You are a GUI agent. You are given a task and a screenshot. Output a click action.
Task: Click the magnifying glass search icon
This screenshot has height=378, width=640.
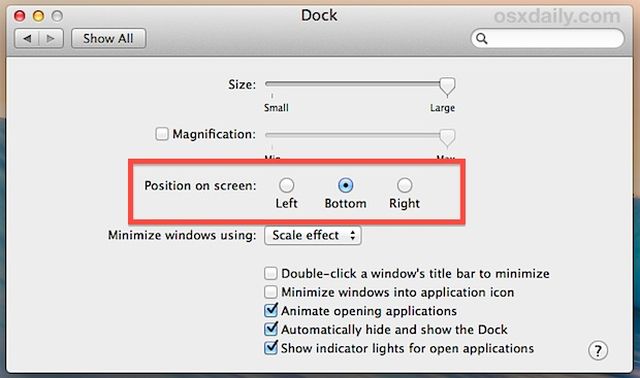(x=482, y=38)
